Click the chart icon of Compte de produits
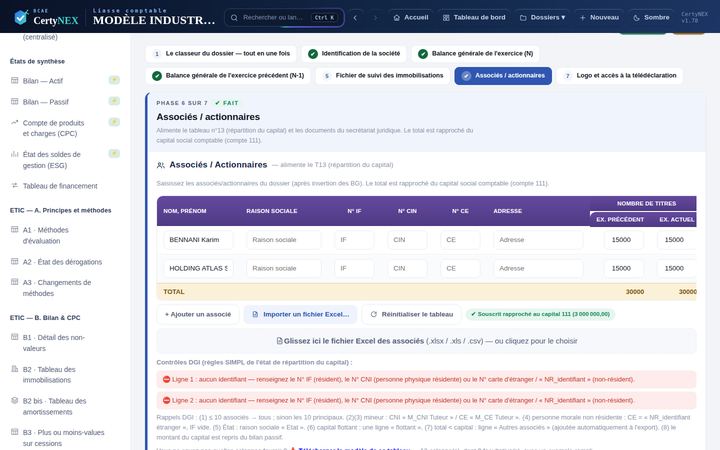This screenshot has height=450, width=720. (15, 123)
